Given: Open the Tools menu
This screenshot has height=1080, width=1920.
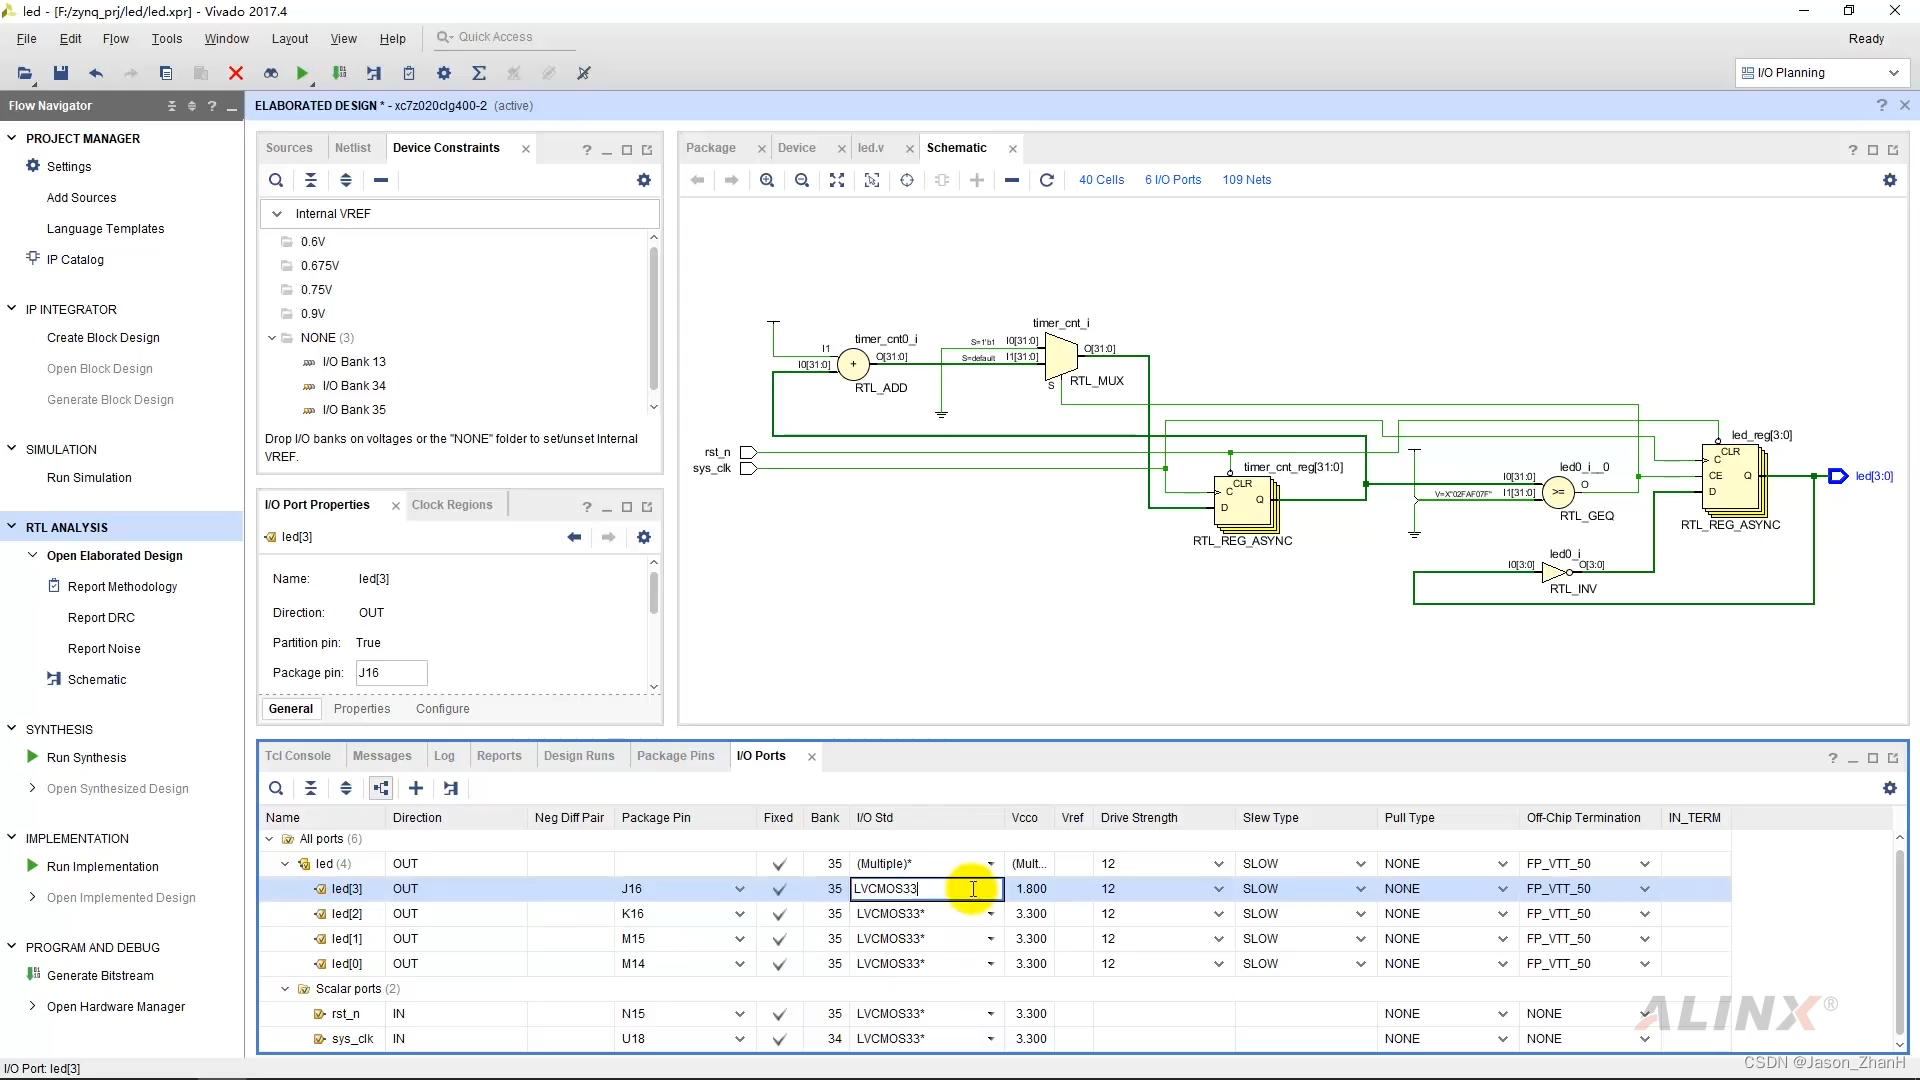Looking at the screenshot, I should pos(166,38).
